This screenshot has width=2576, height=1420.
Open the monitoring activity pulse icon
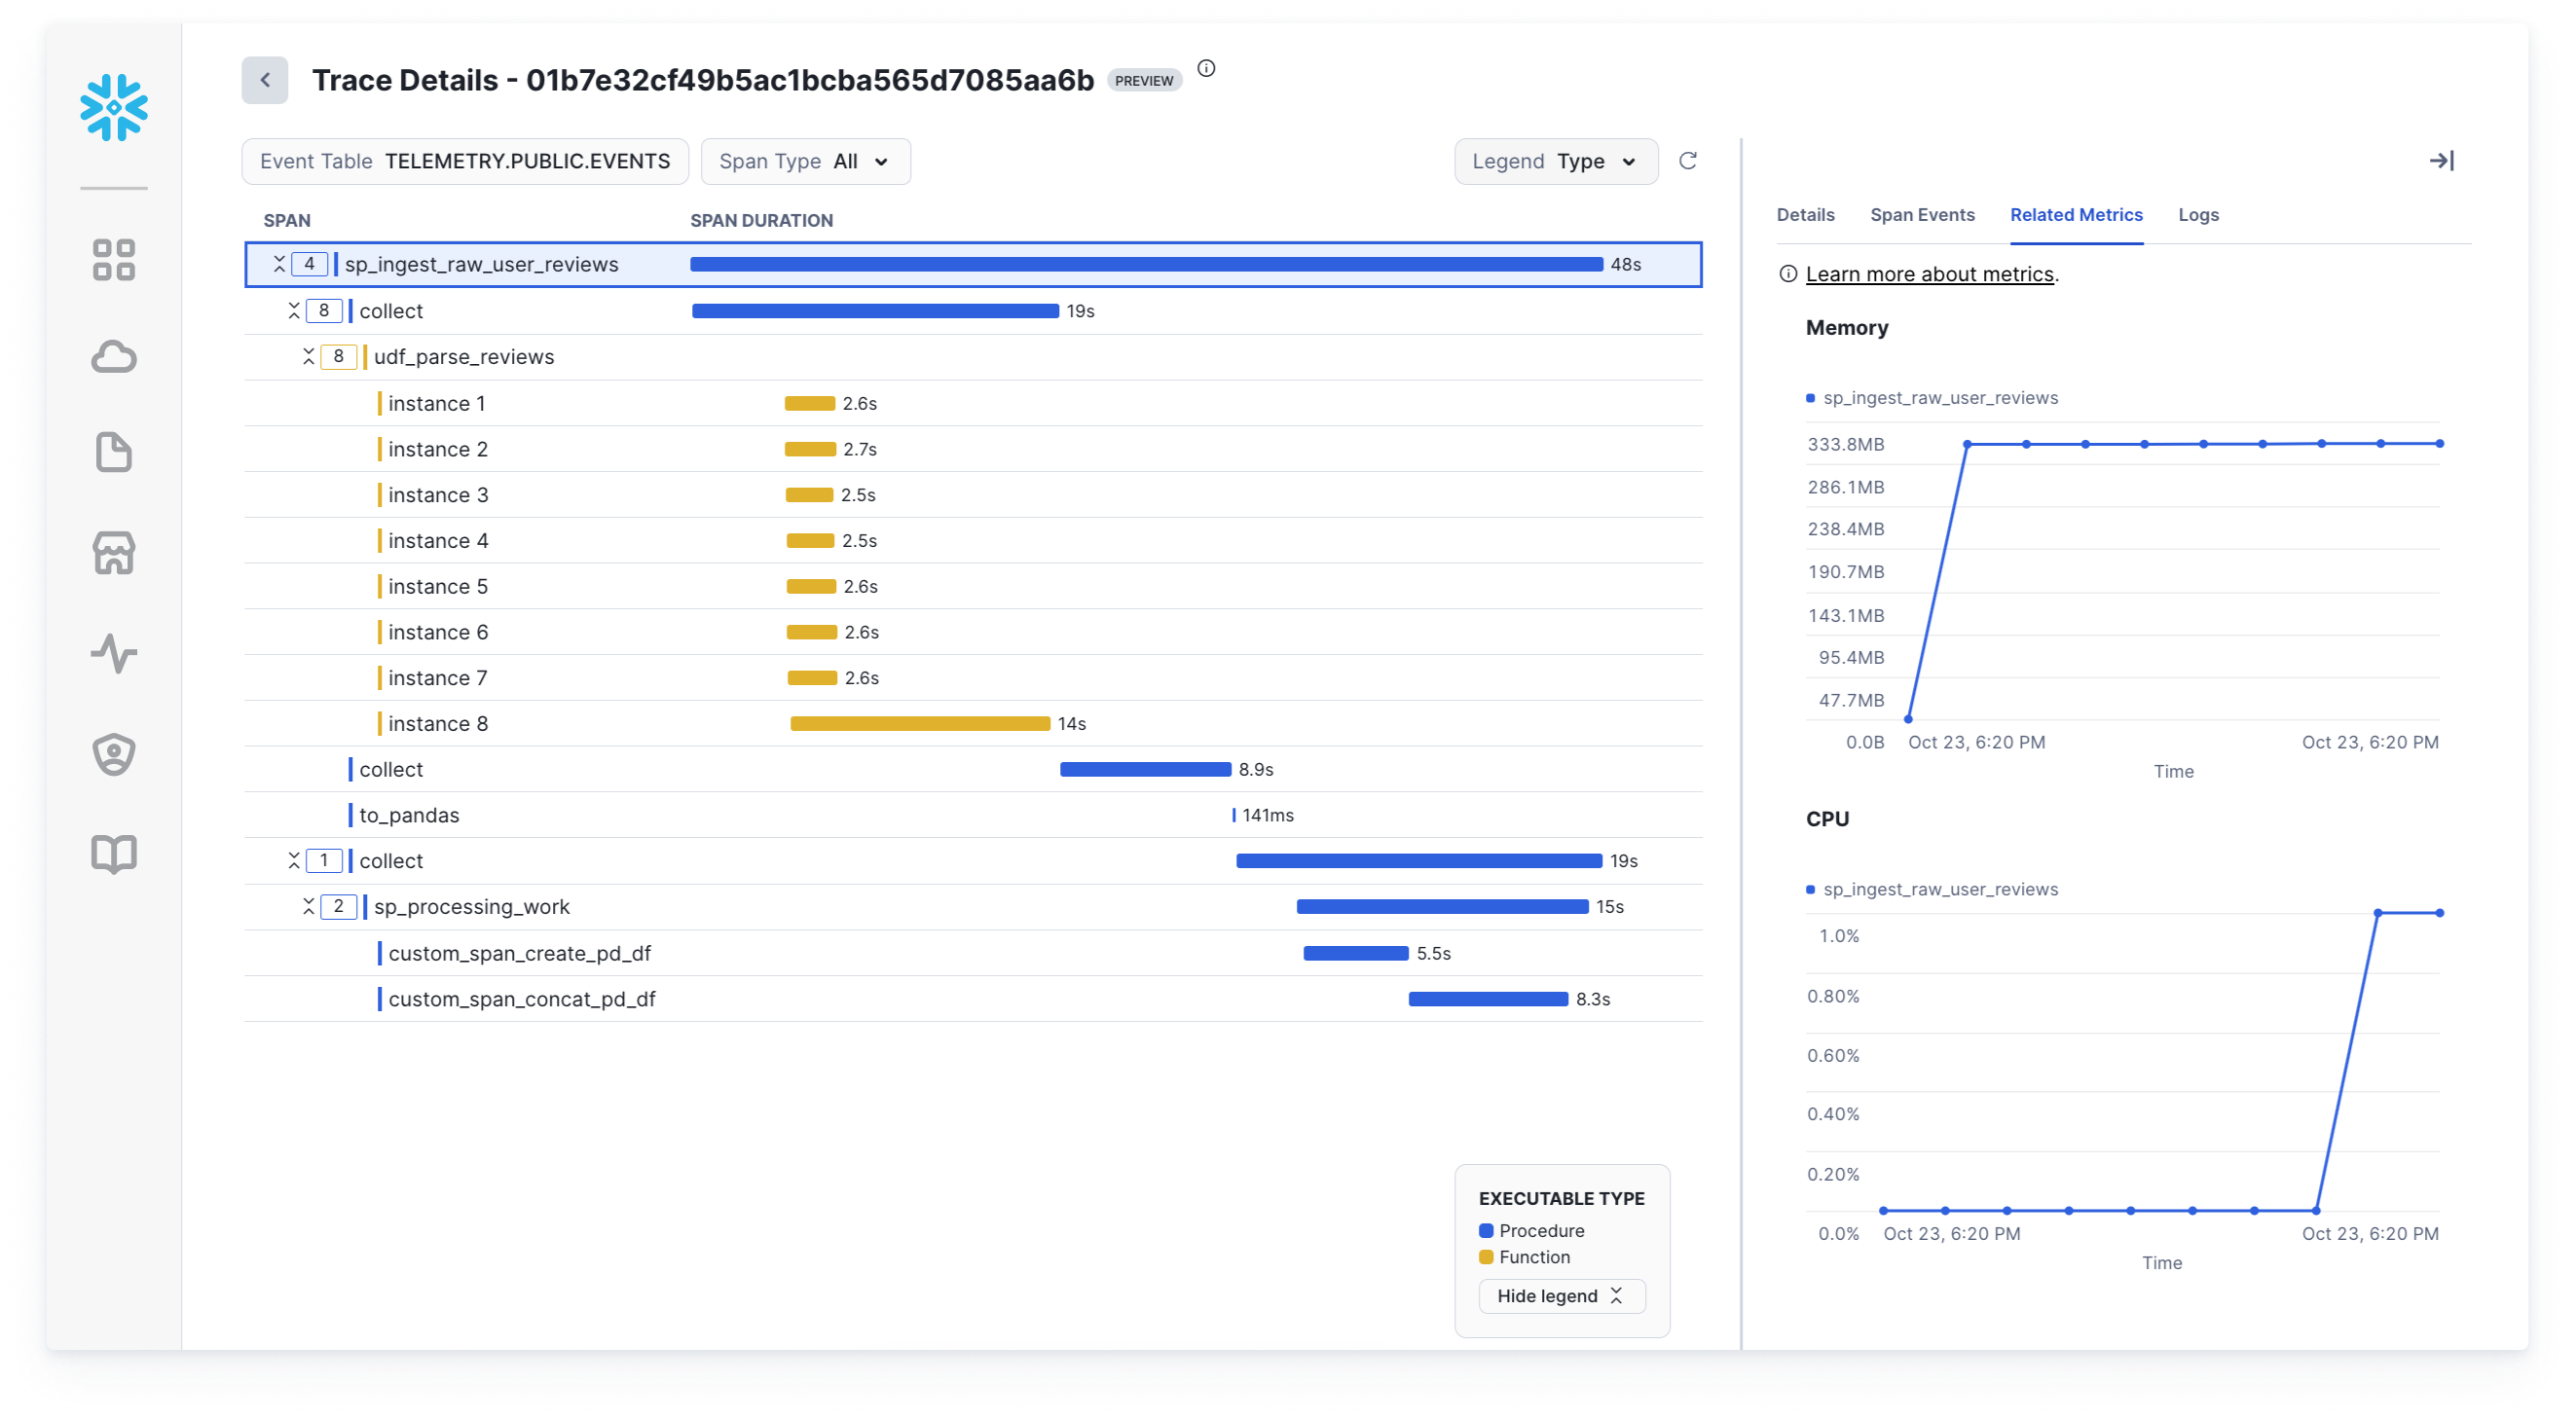click(114, 654)
